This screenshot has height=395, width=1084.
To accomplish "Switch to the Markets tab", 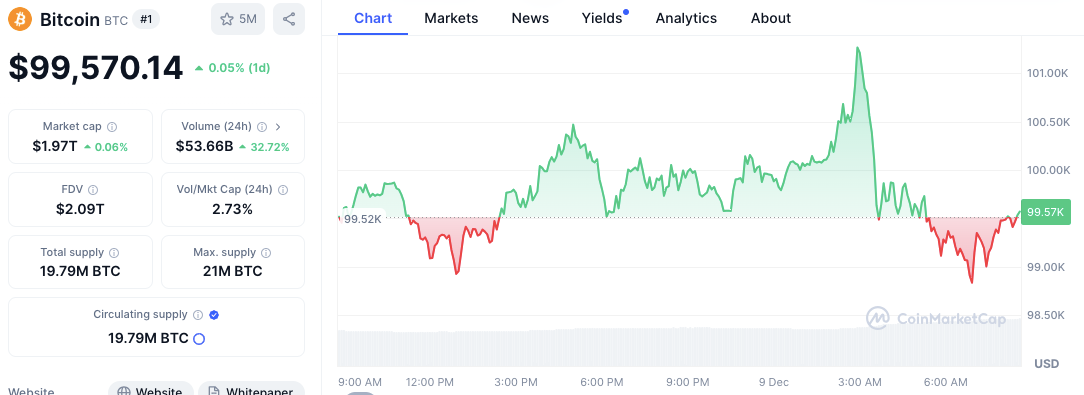I will point(451,18).
